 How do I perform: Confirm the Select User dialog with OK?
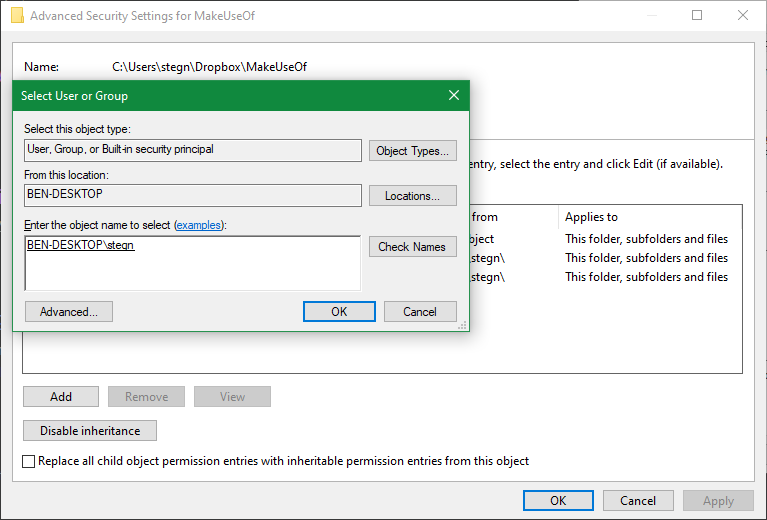coord(339,312)
